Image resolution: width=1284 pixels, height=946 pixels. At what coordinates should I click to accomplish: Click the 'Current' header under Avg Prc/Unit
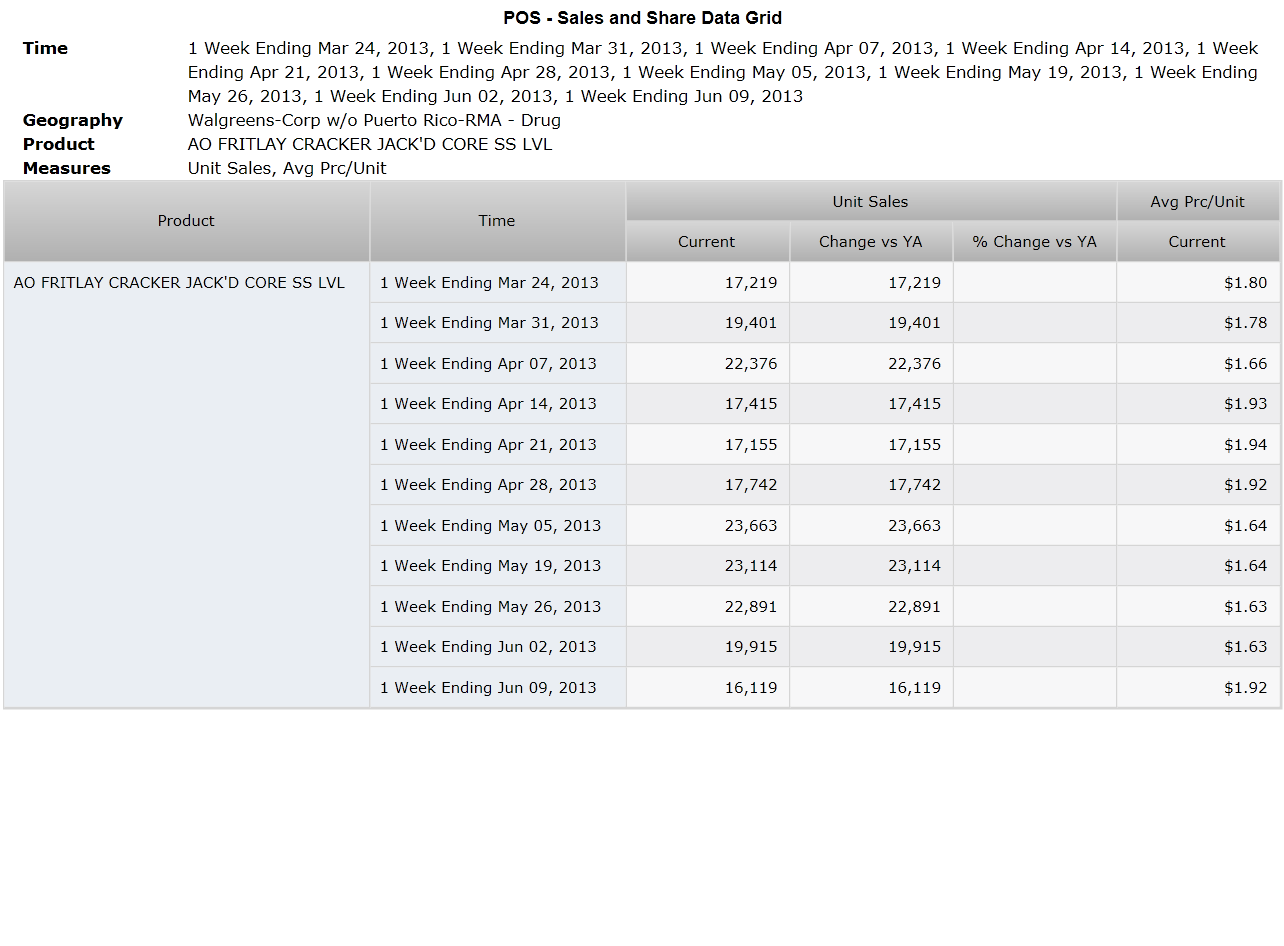(1198, 242)
